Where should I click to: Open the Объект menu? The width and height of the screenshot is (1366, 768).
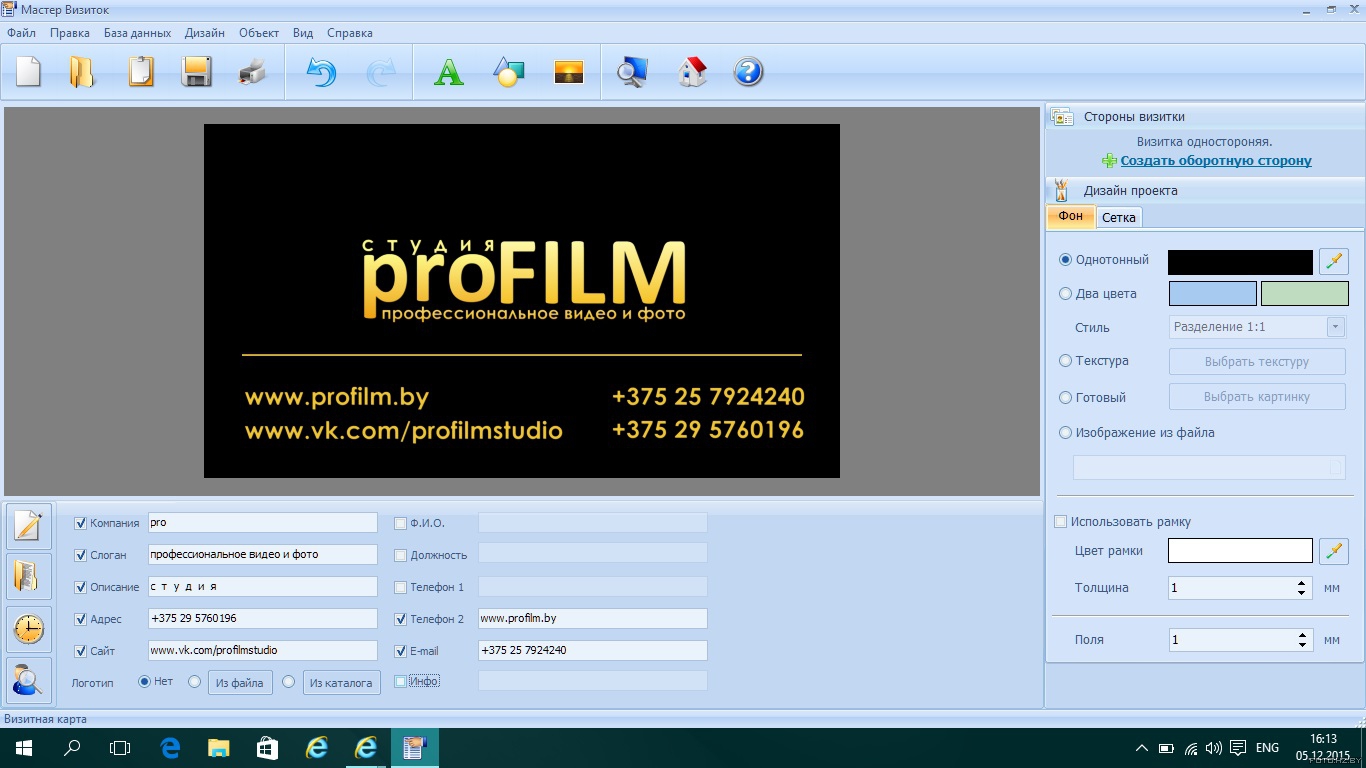pos(259,33)
